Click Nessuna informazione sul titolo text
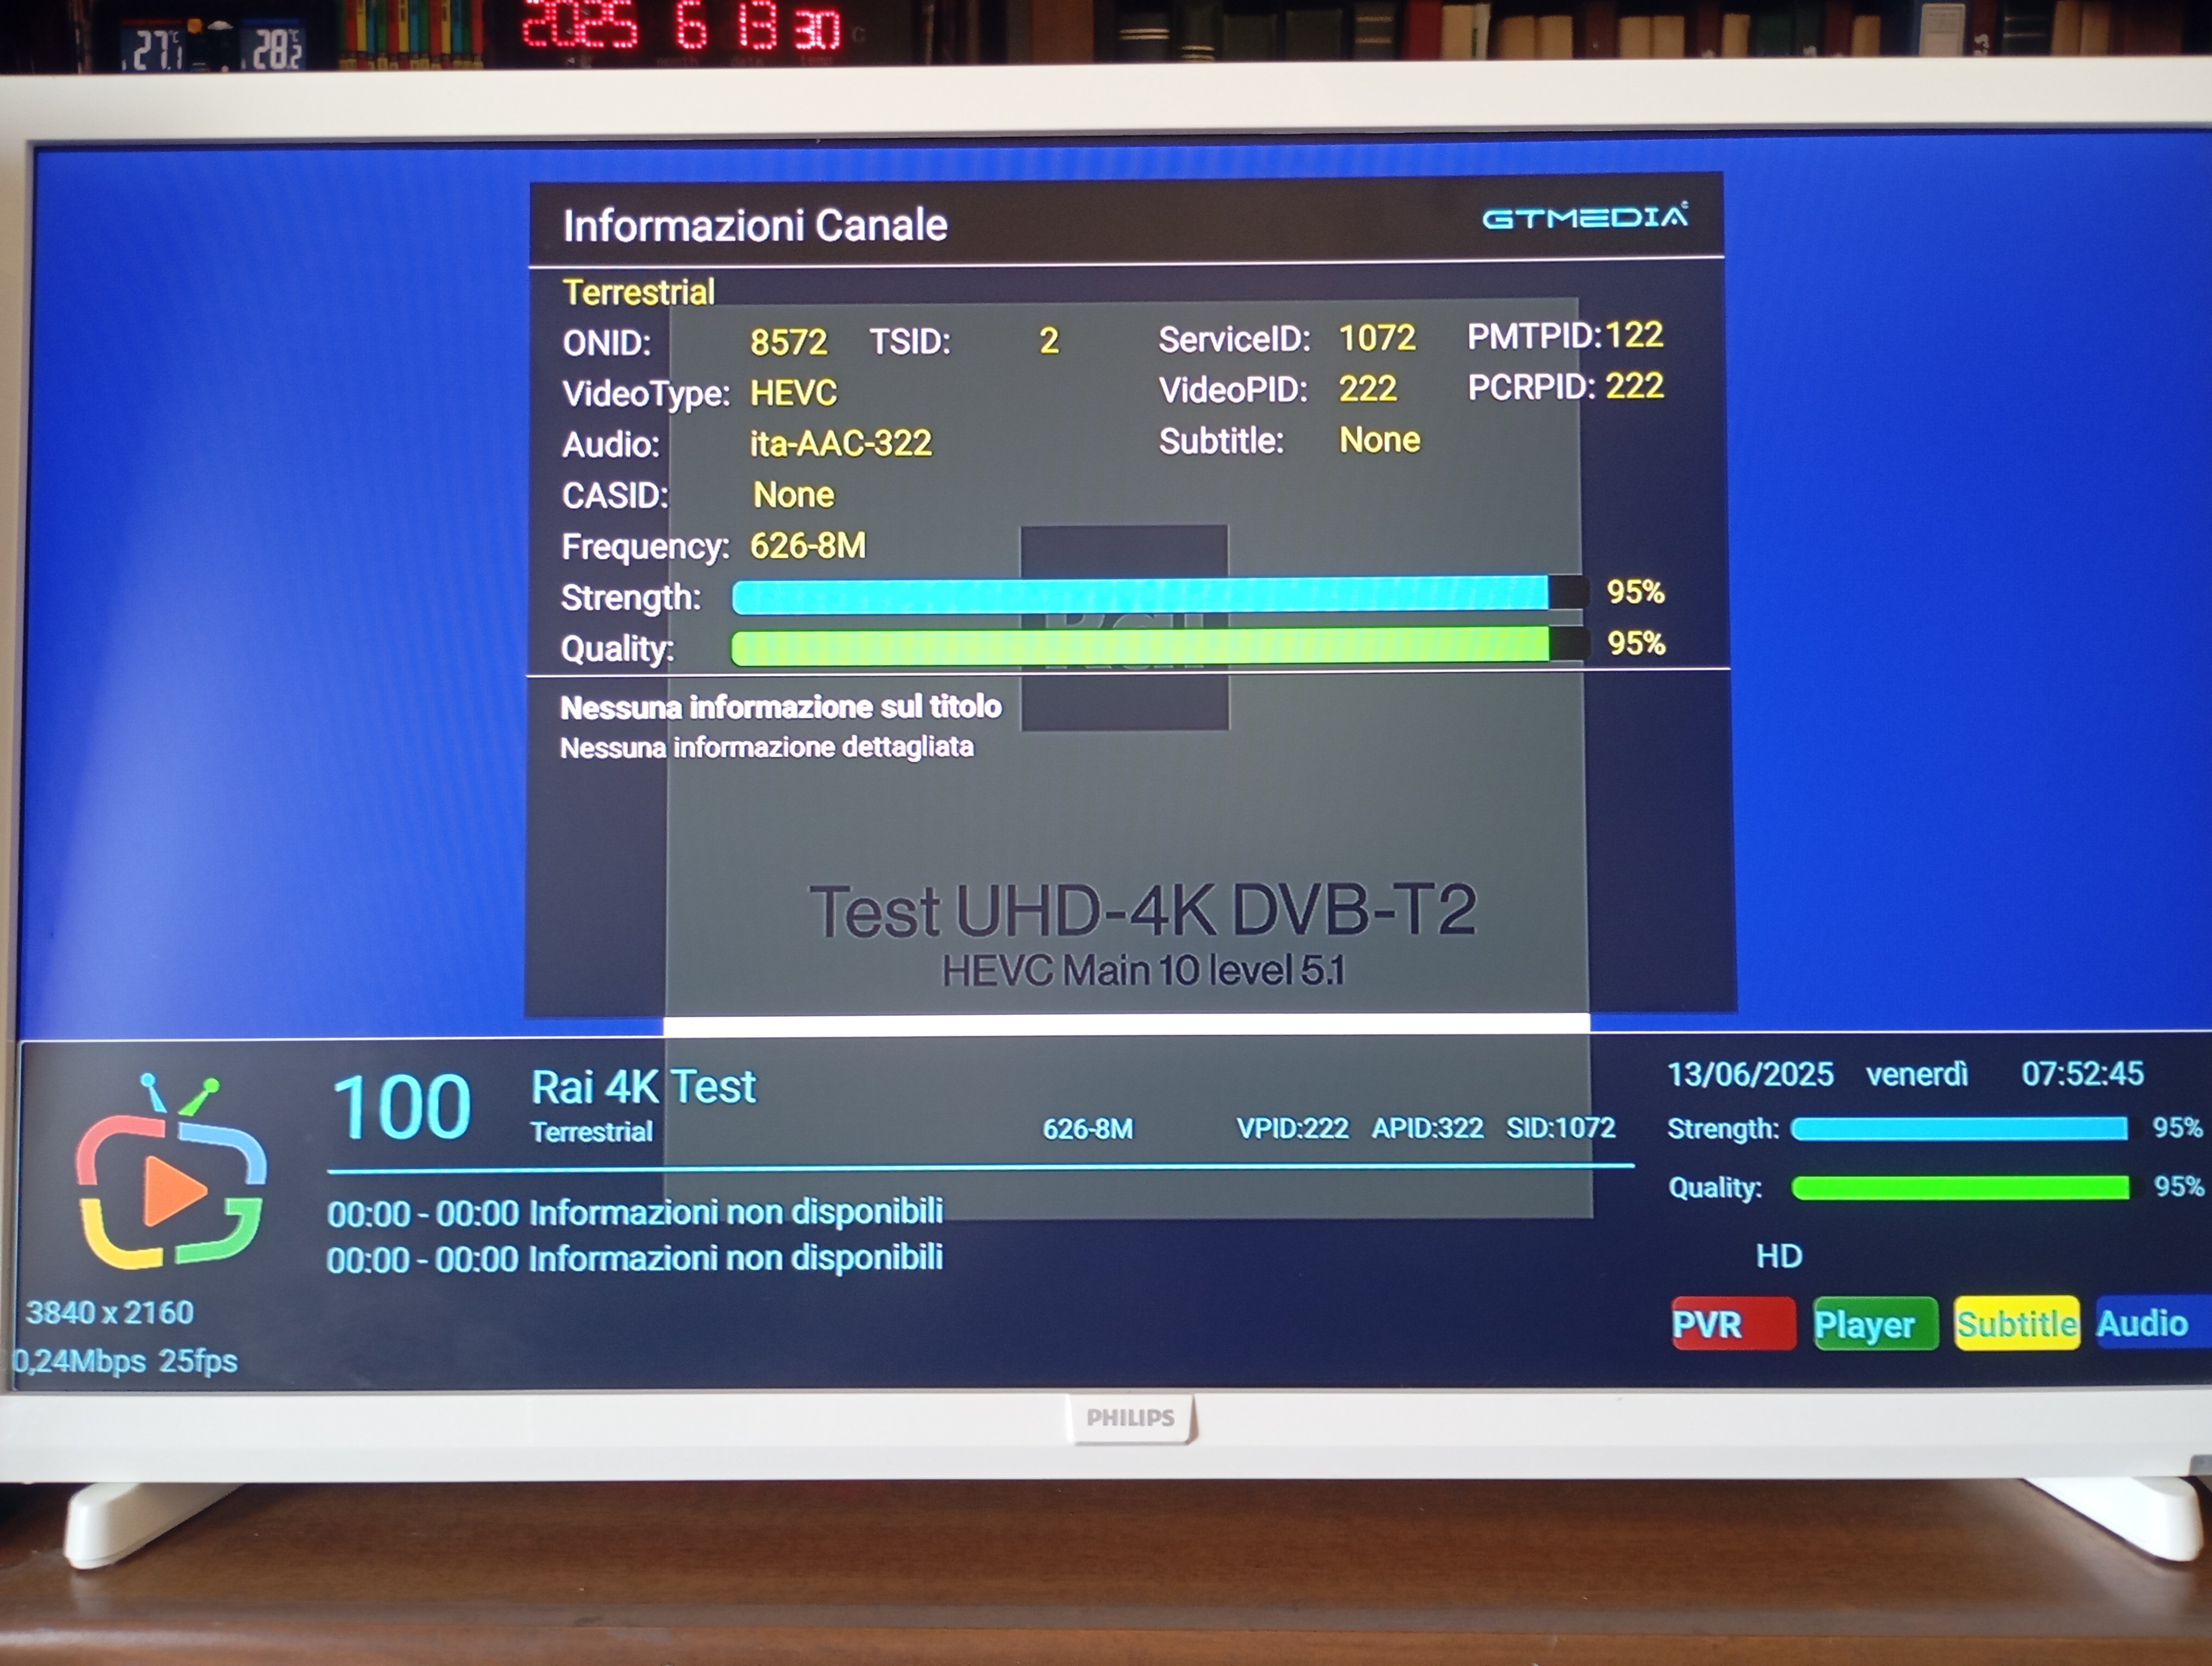2212x1666 pixels. coord(781,707)
